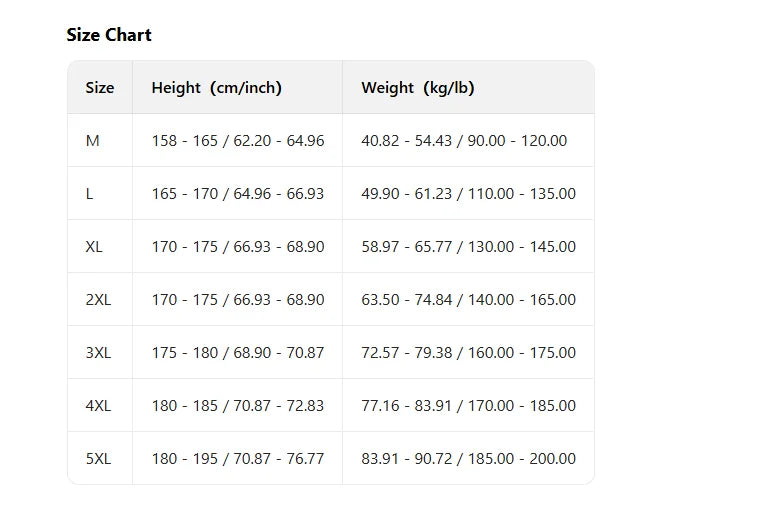Select the M size cell
This screenshot has width=762, height=517.
tap(100, 140)
